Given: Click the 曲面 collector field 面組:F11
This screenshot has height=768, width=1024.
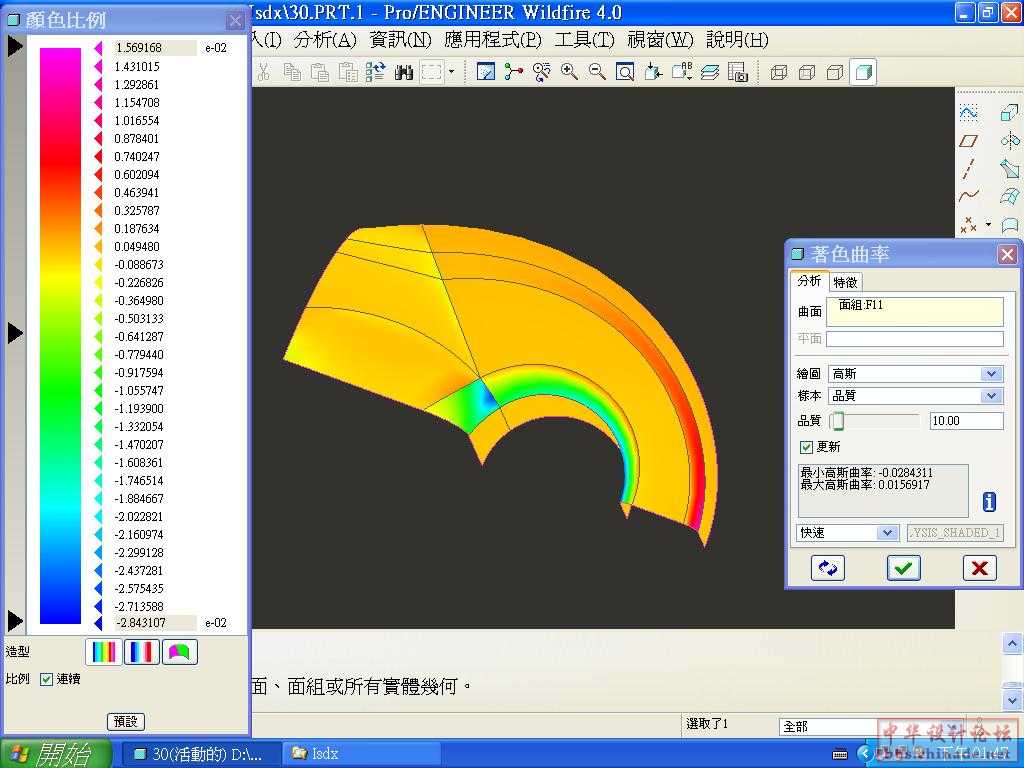Looking at the screenshot, I should click(x=914, y=312).
